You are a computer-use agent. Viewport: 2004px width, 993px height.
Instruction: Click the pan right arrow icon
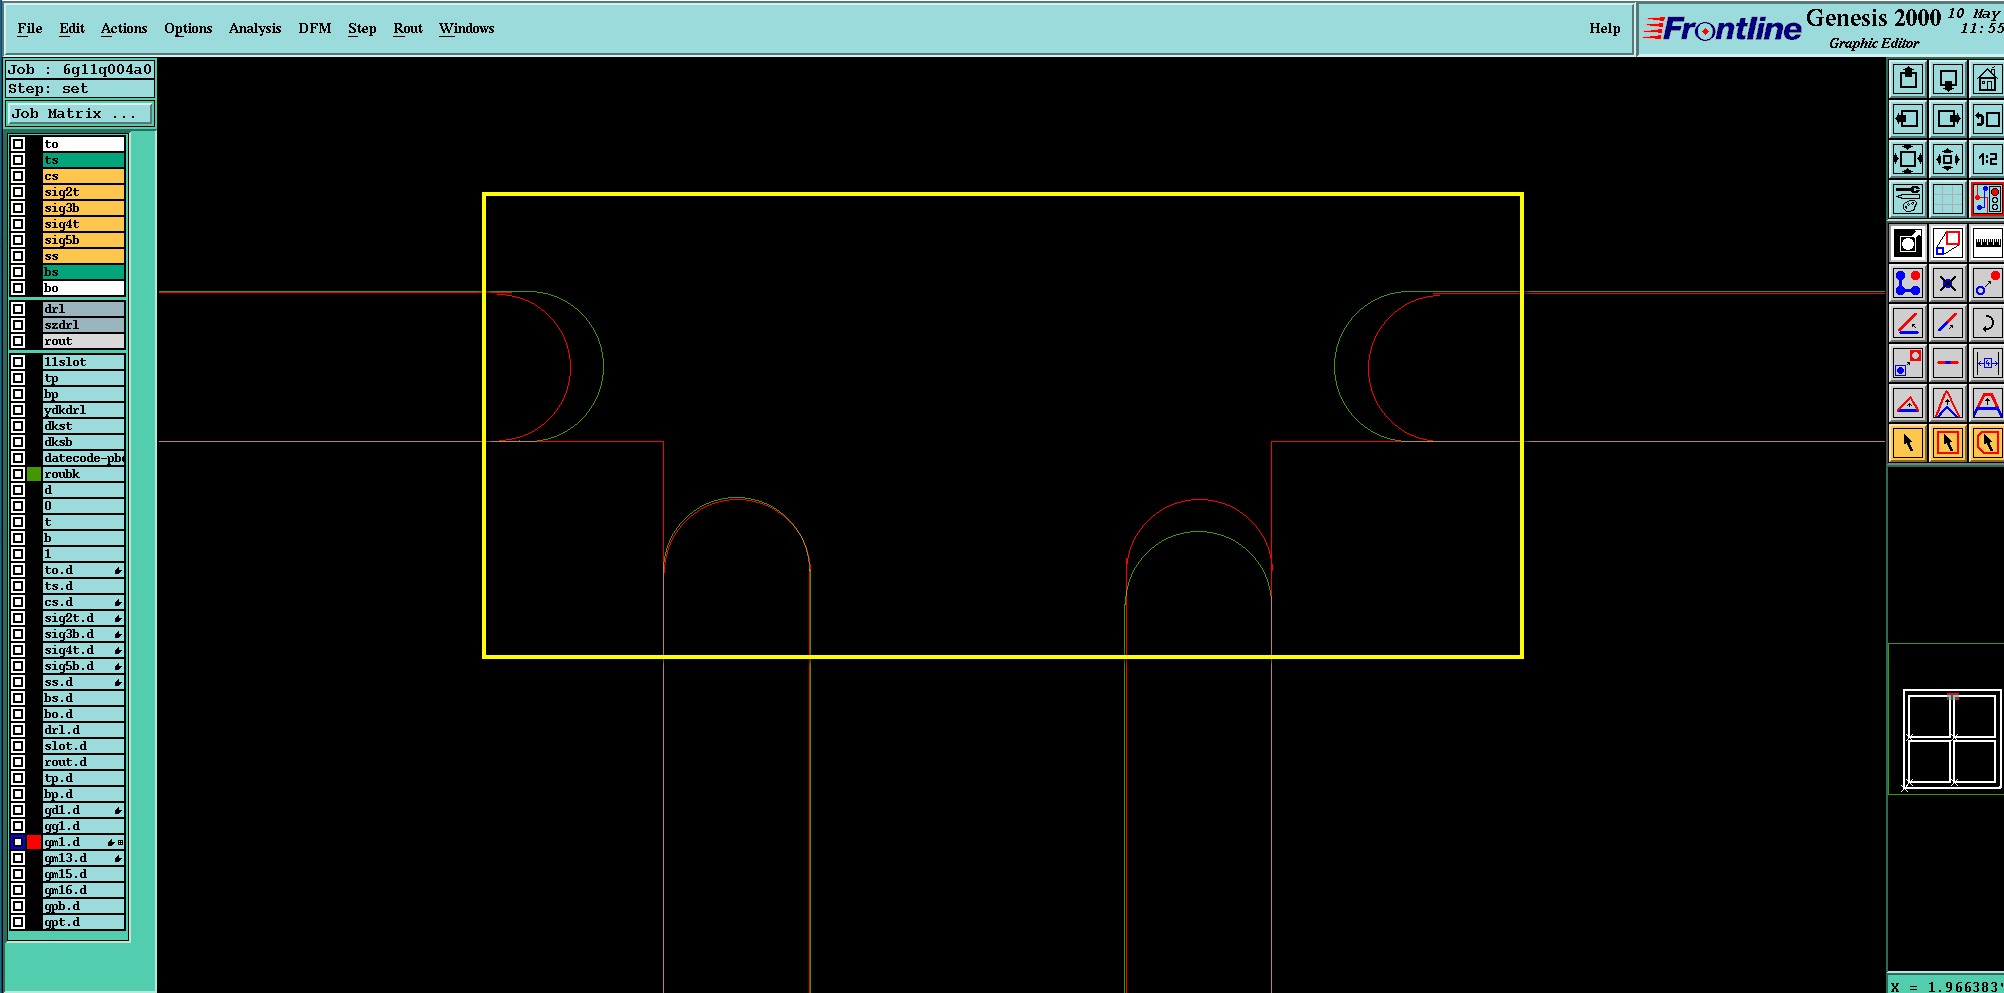[1947, 119]
